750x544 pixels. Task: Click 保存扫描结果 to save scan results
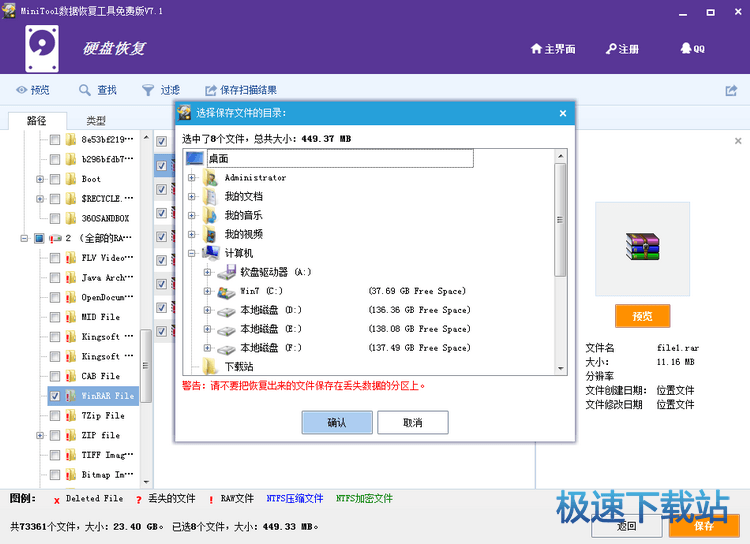[x=241, y=90]
